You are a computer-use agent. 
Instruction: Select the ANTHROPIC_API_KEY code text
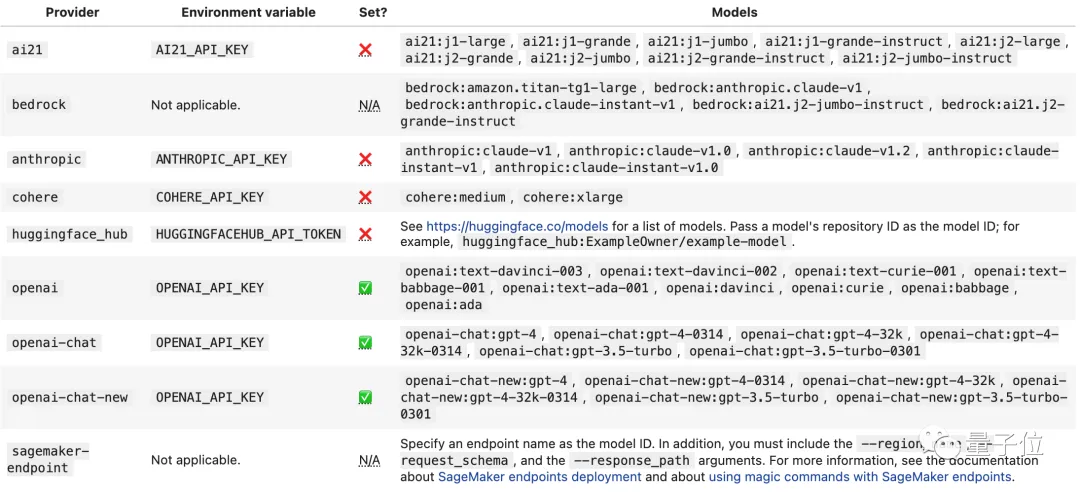pos(221,159)
